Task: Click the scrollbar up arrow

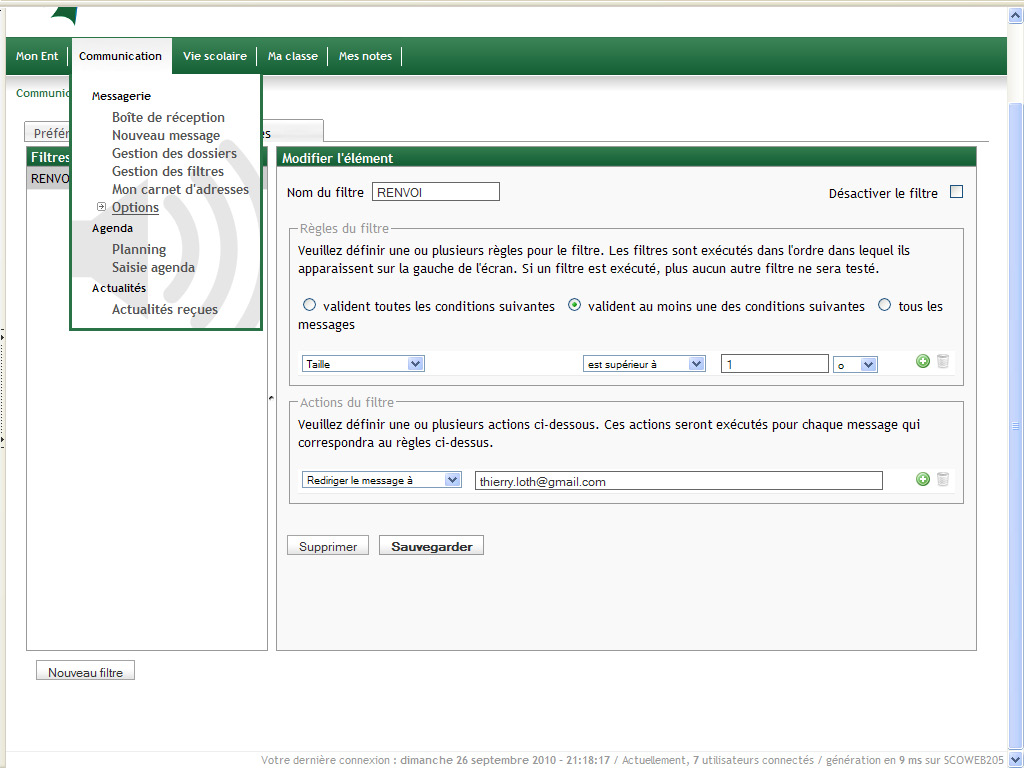Action: (x=1015, y=17)
